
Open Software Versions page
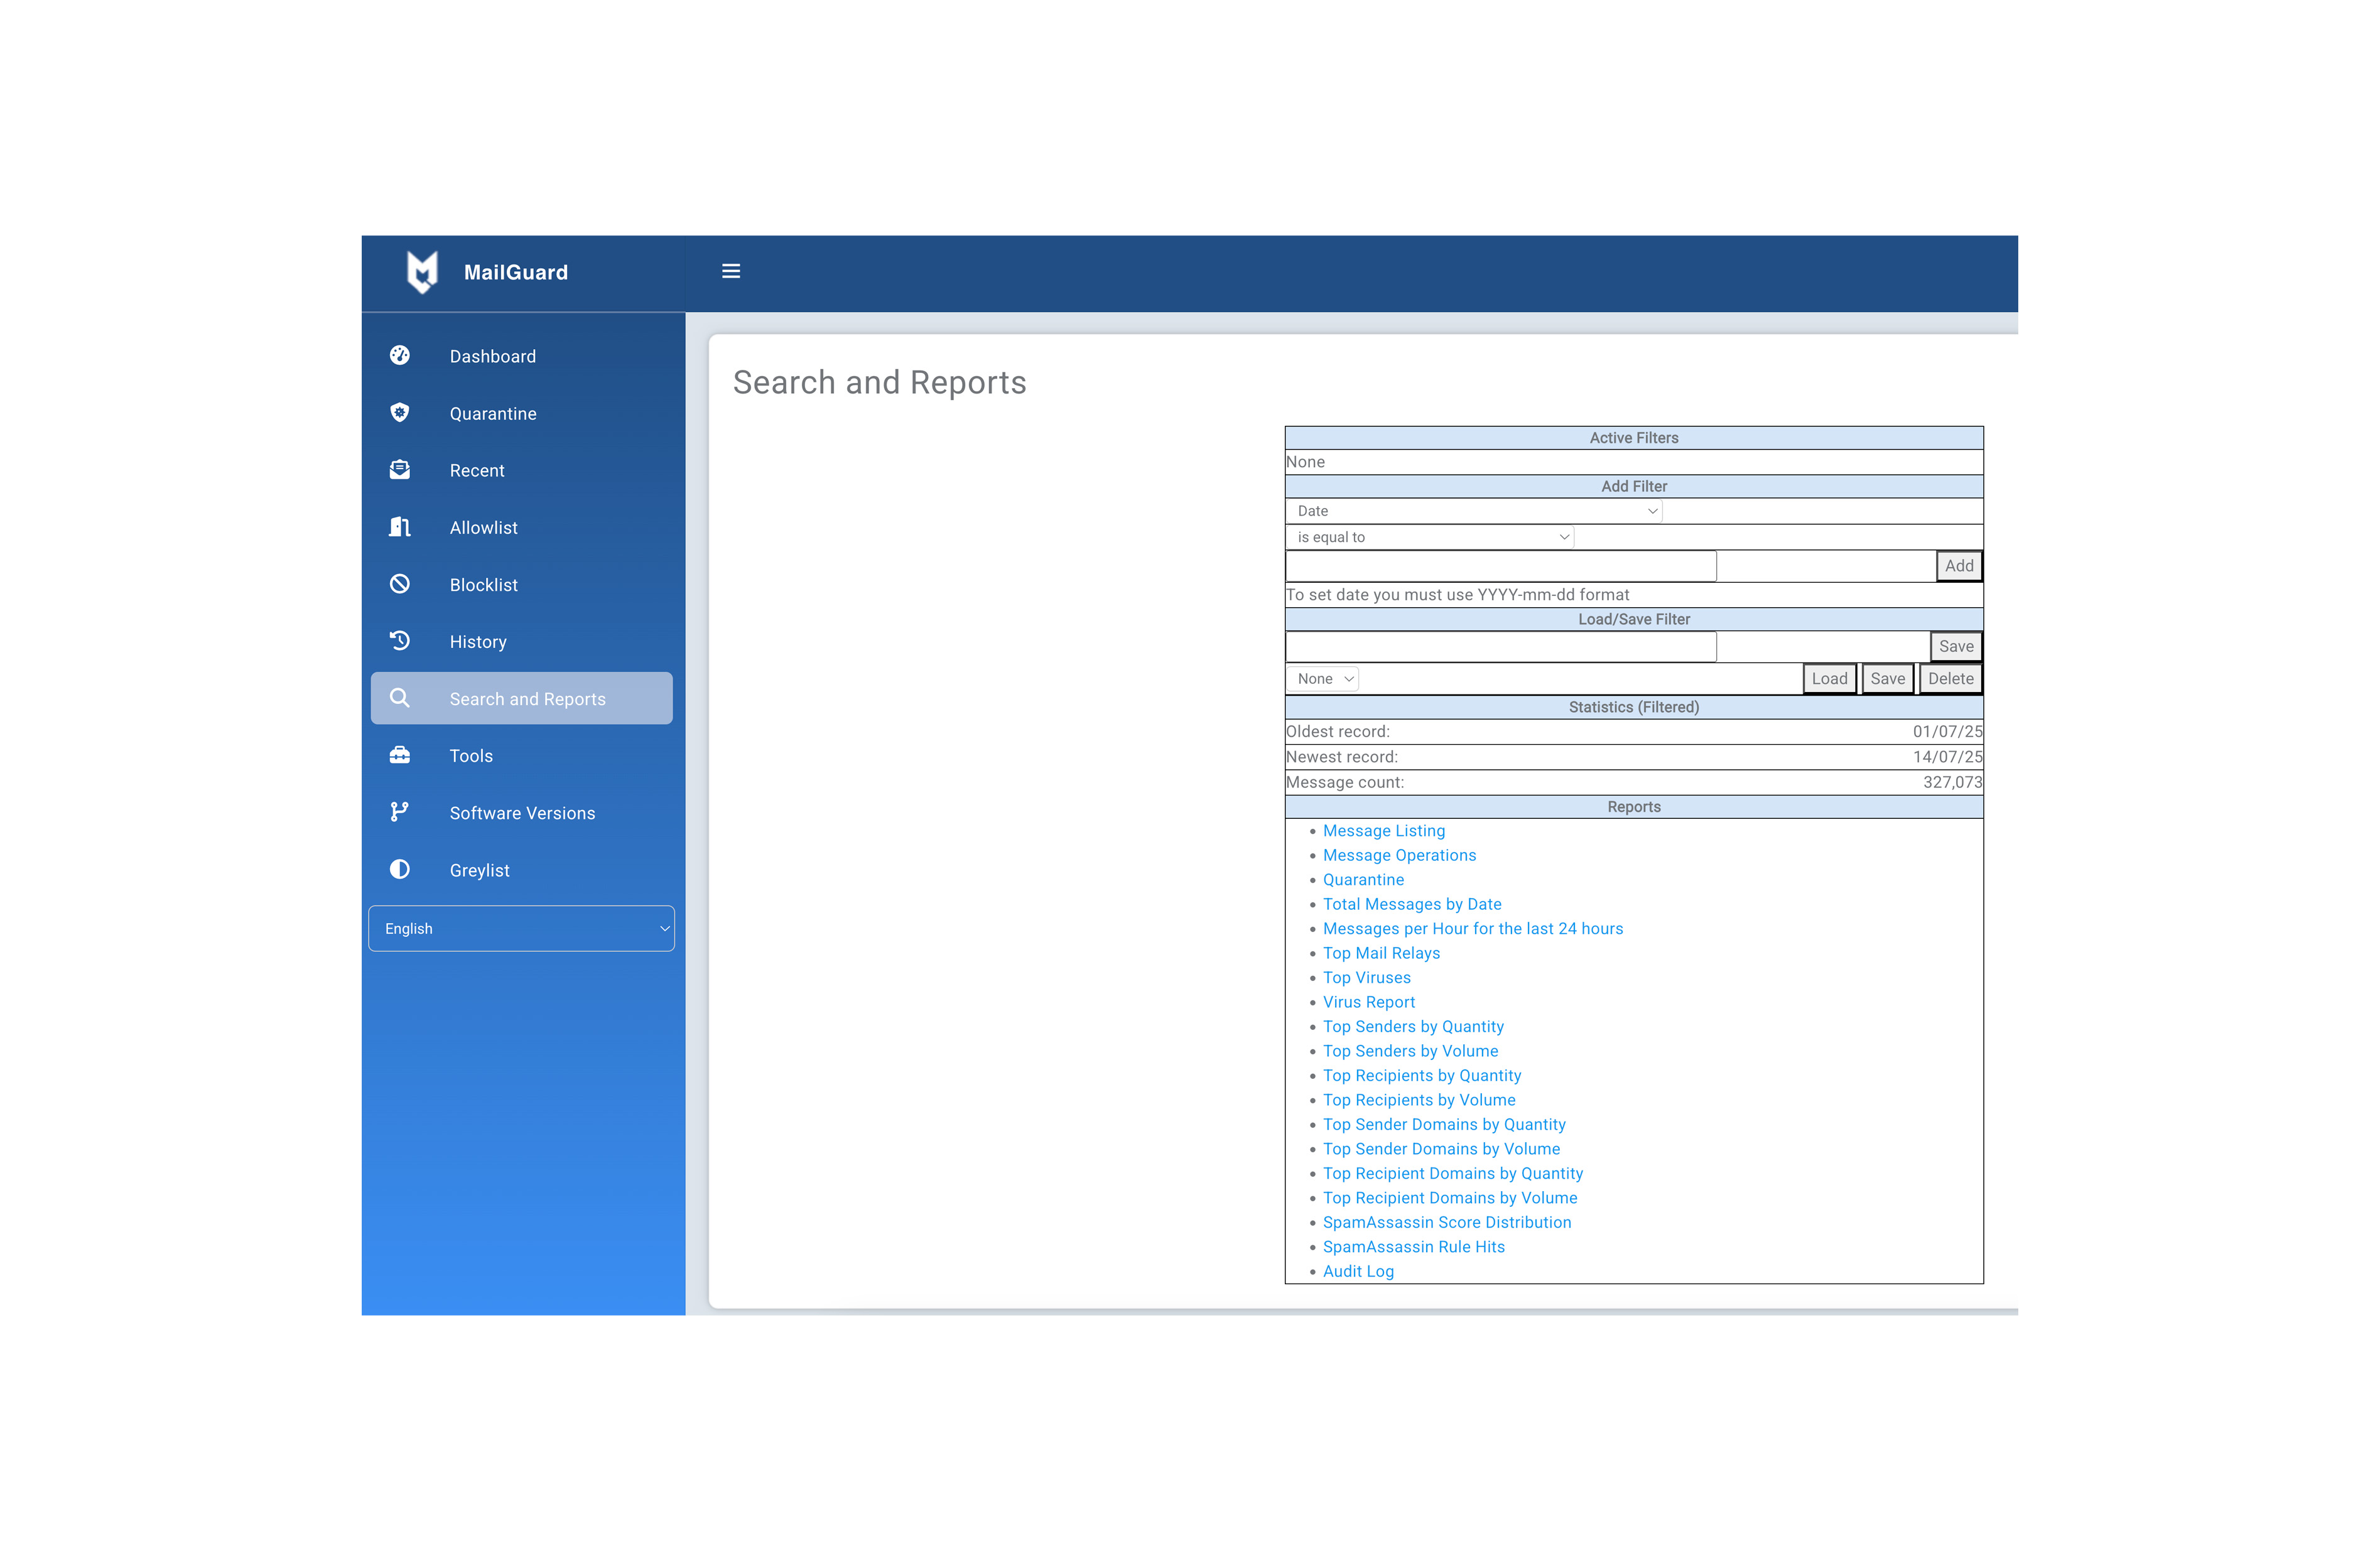pyautogui.click(x=522, y=813)
